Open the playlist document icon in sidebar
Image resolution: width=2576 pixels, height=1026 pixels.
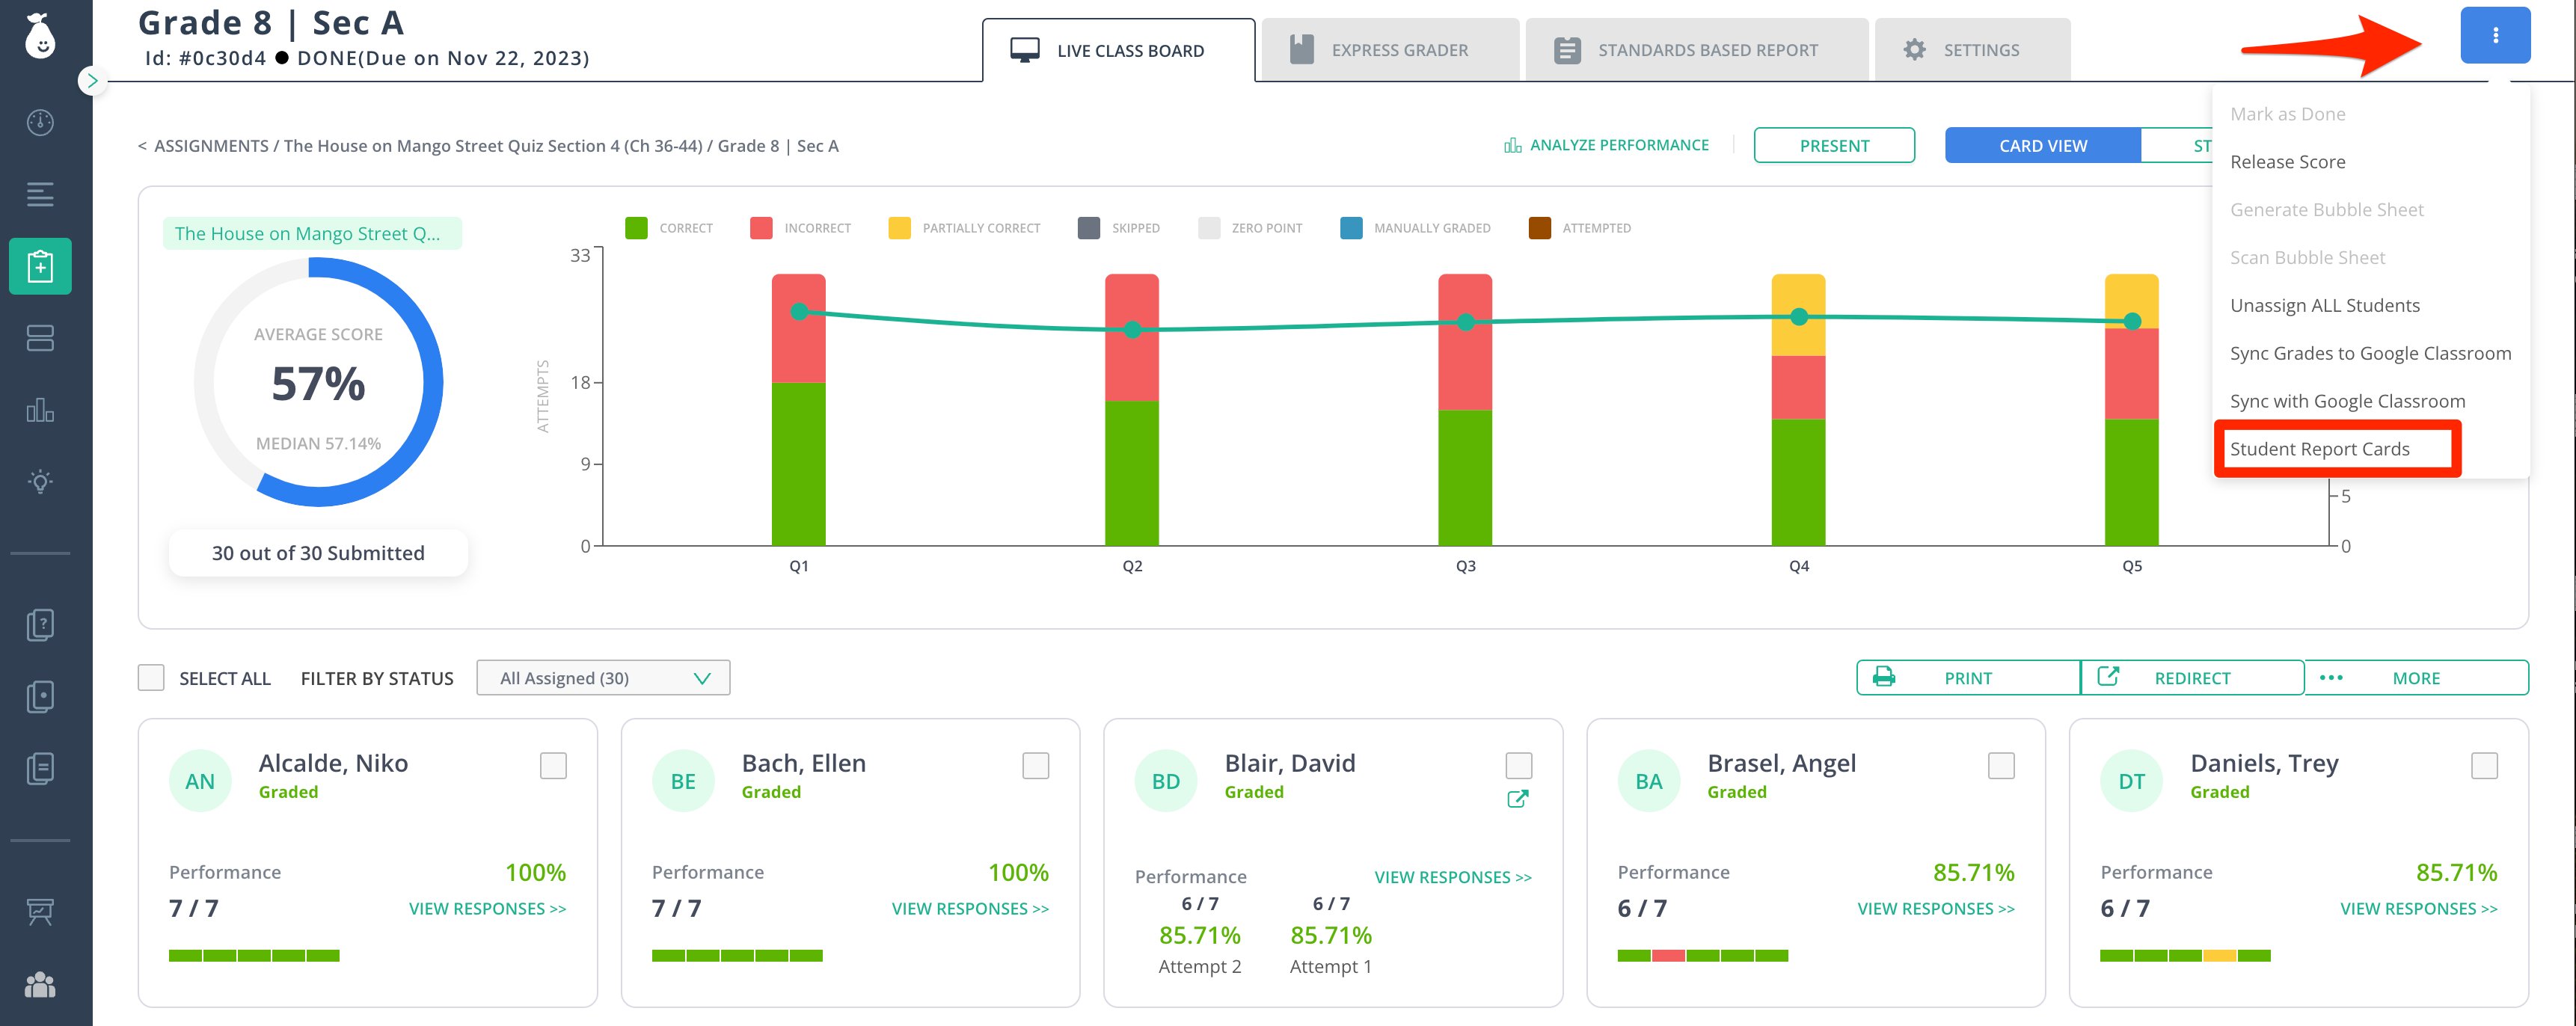click(x=40, y=769)
